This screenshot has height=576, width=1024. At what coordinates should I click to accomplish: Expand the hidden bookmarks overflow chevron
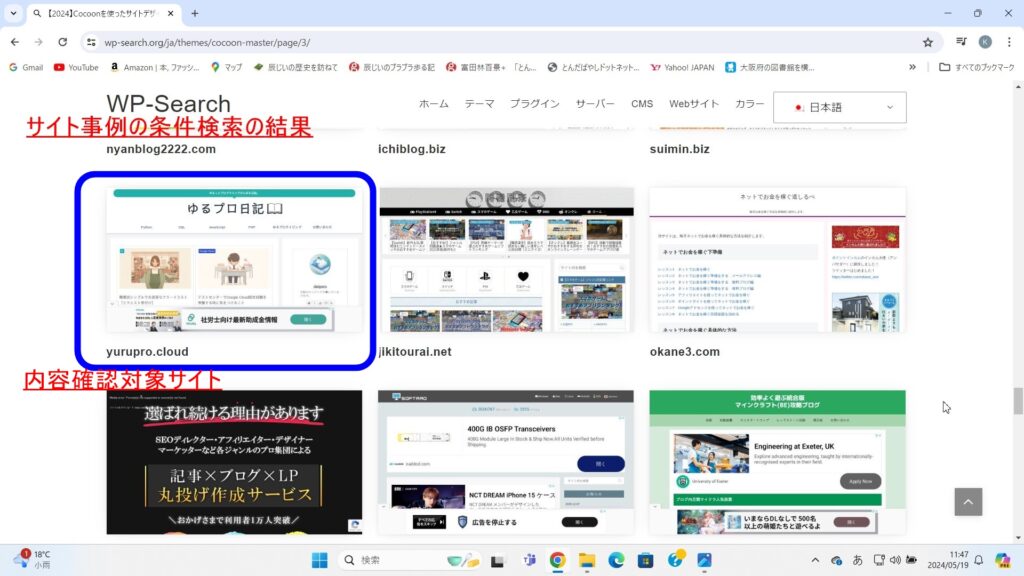click(912, 67)
